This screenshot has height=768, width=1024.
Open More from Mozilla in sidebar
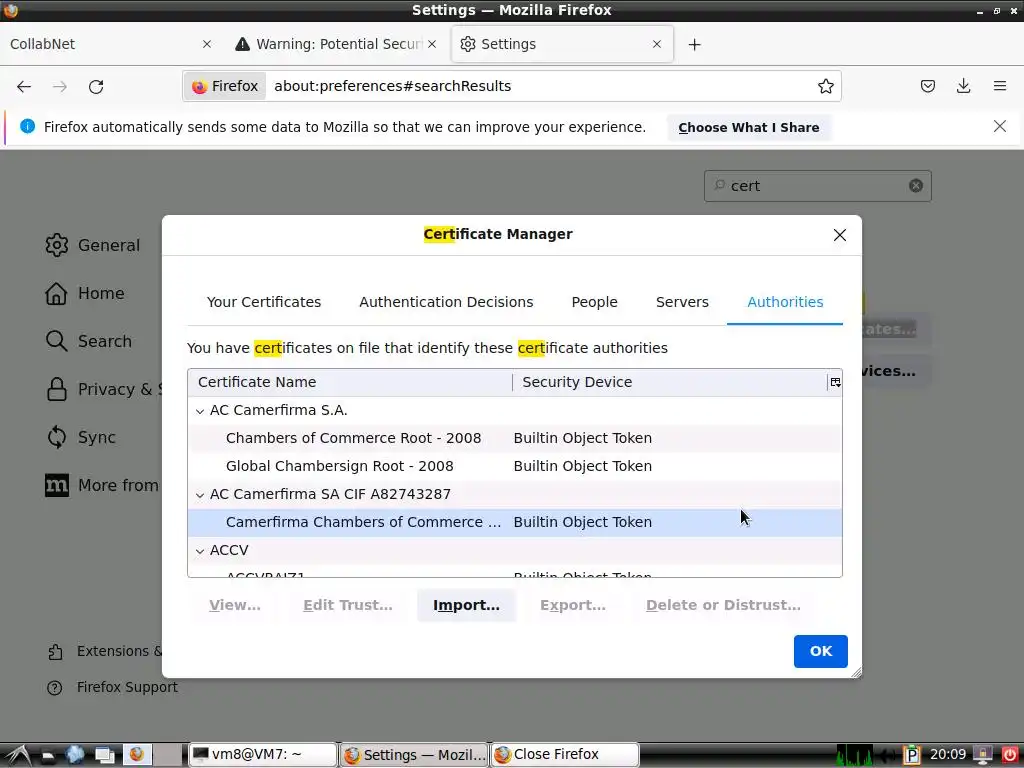(x=102, y=485)
